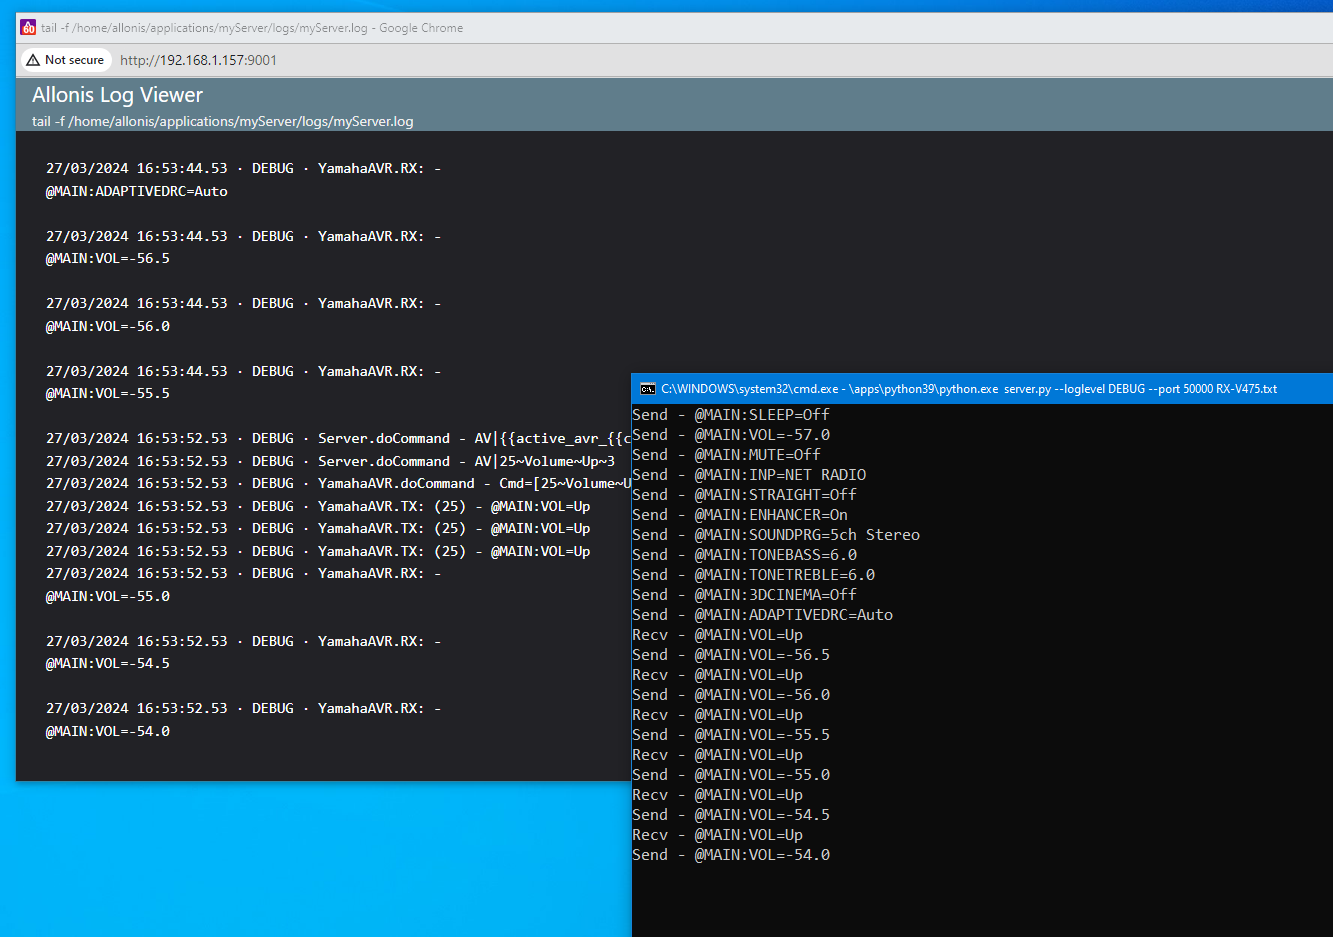Click the YamahaAVR.doCommand Cmd=[25~Volume log line
Viewport: 1333px width, 937px height.
(x=338, y=483)
